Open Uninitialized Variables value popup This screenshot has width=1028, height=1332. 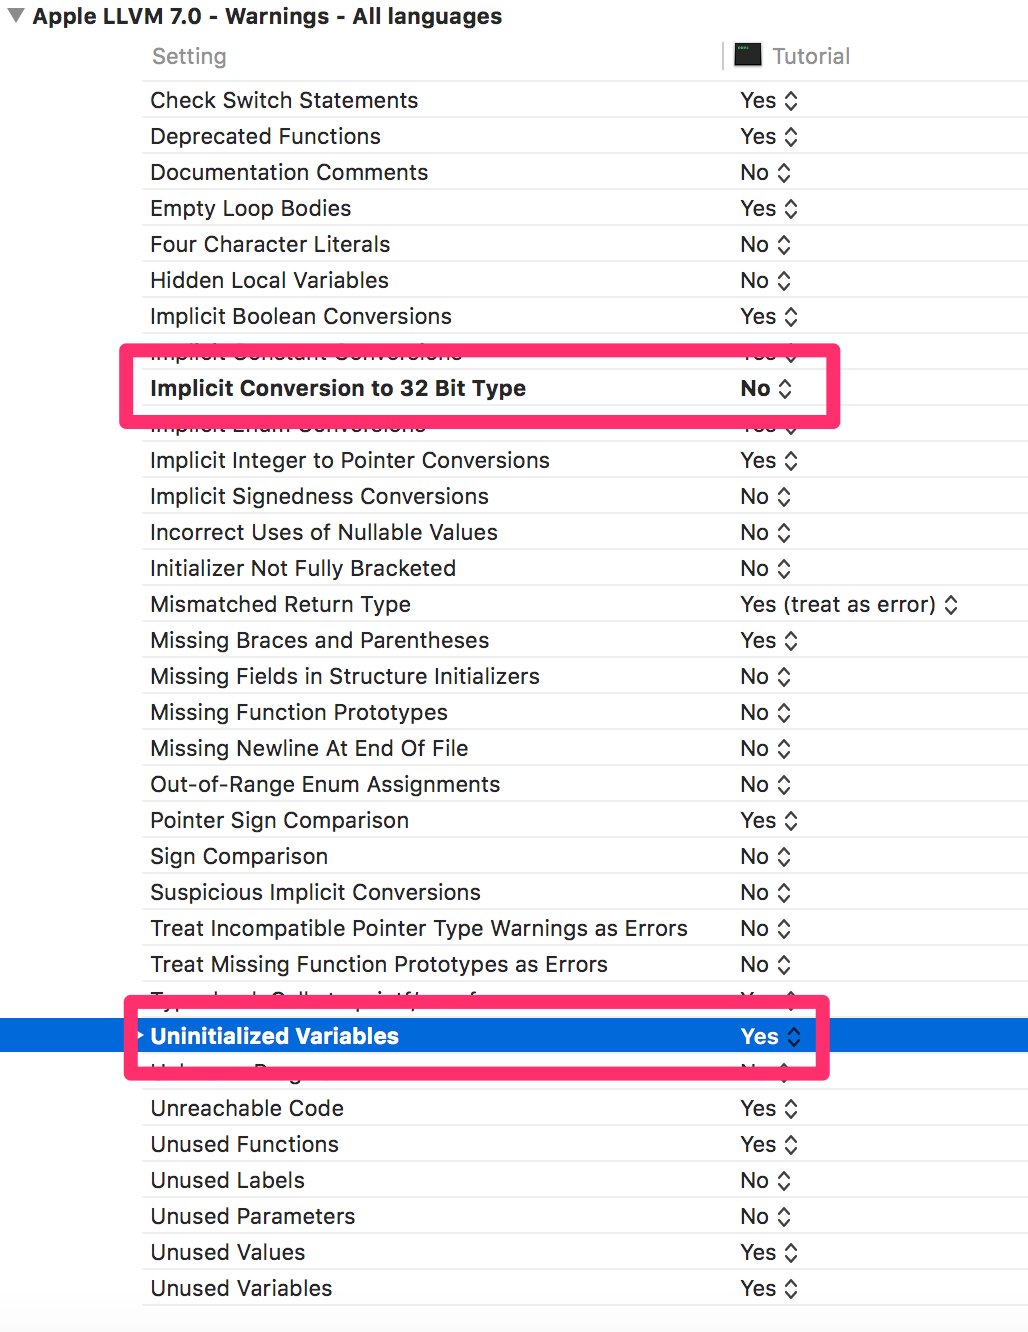click(x=771, y=1036)
